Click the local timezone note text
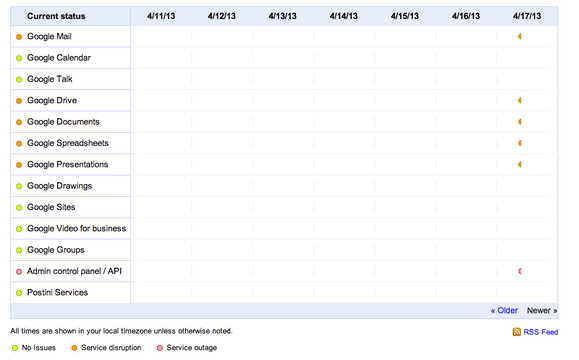Screen dimensions: 579x360 tap(121, 331)
